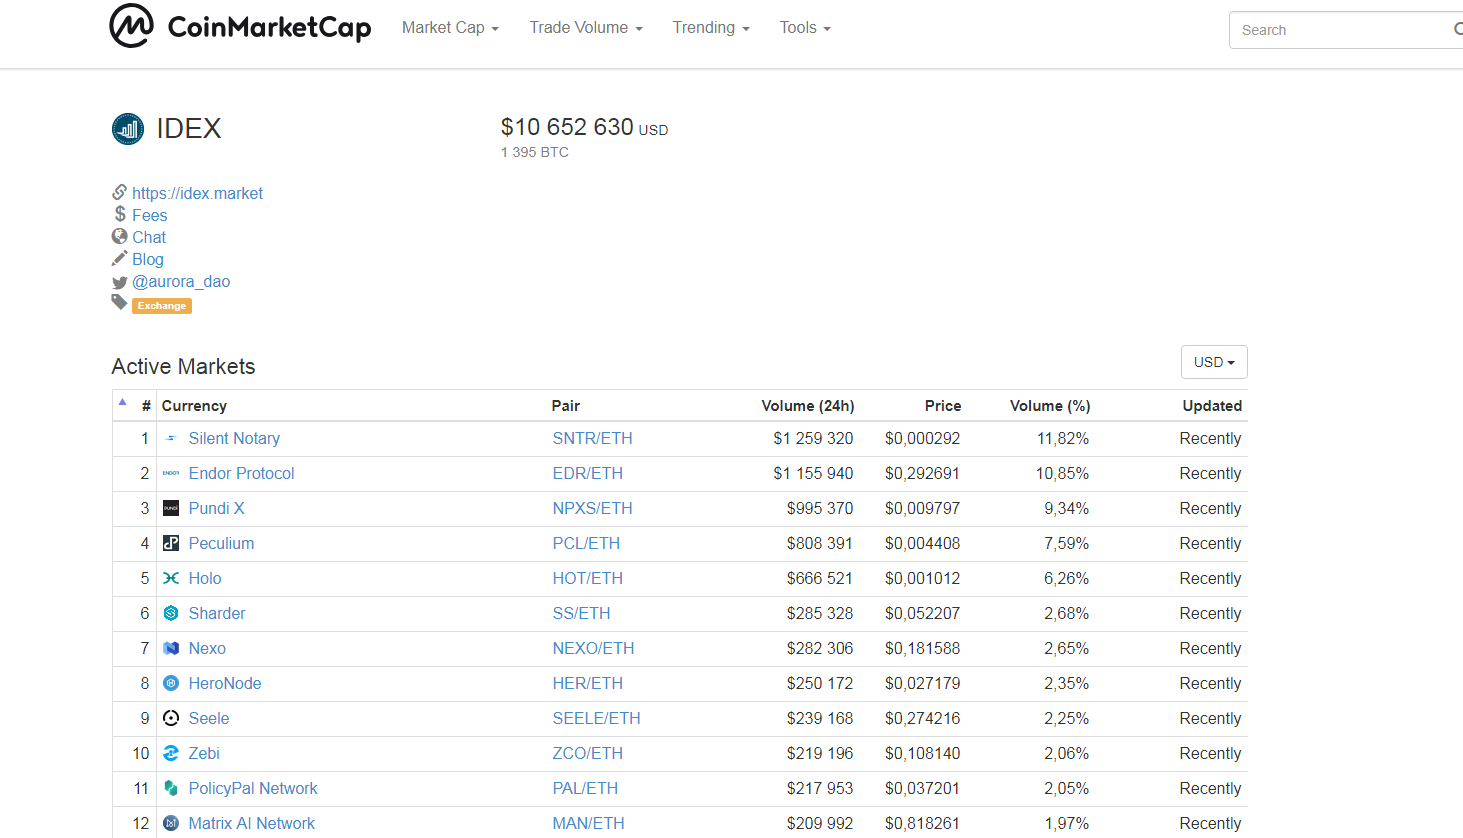Sort by the Pair column header

pos(566,406)
